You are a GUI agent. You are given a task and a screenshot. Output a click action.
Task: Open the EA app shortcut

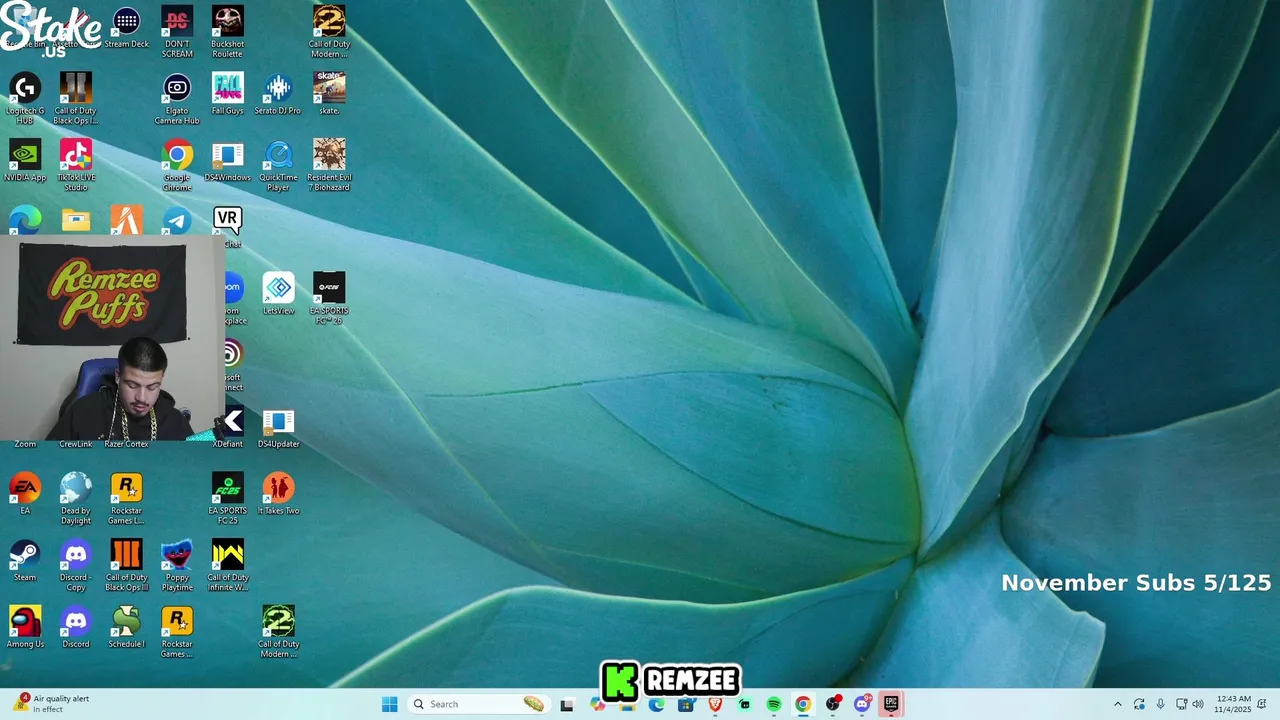[25, 494]
